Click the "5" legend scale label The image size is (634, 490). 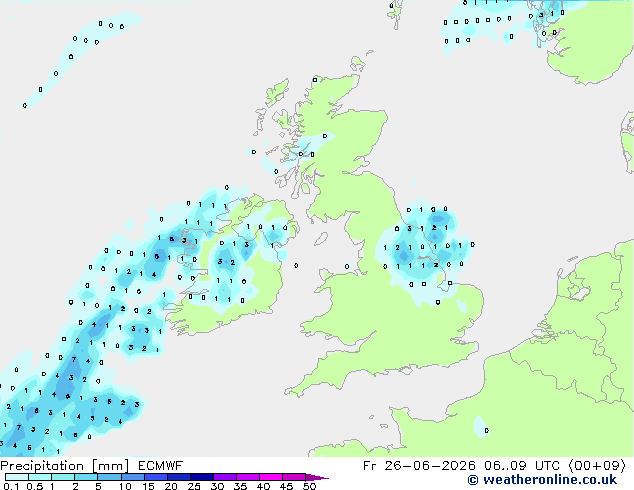click(x=98, y=486)
